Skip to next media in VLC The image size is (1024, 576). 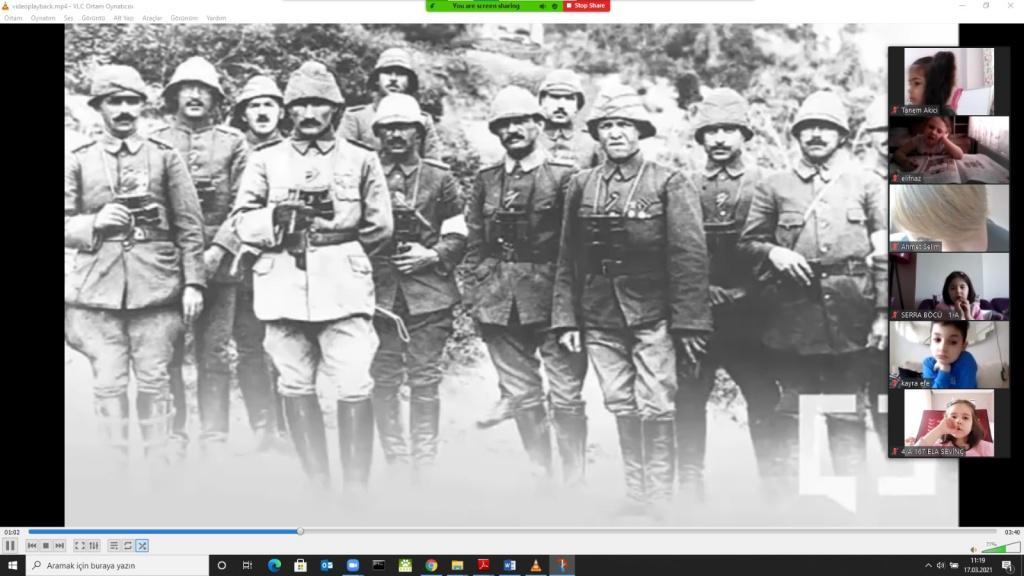click(x=59, y=545)
